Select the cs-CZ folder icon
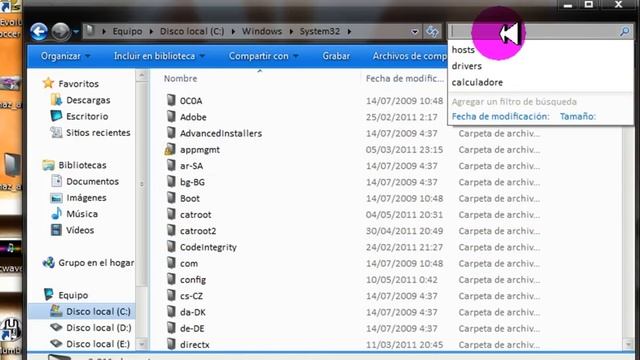This screenshot has width=640, height=360. click(x=171, y=296)
